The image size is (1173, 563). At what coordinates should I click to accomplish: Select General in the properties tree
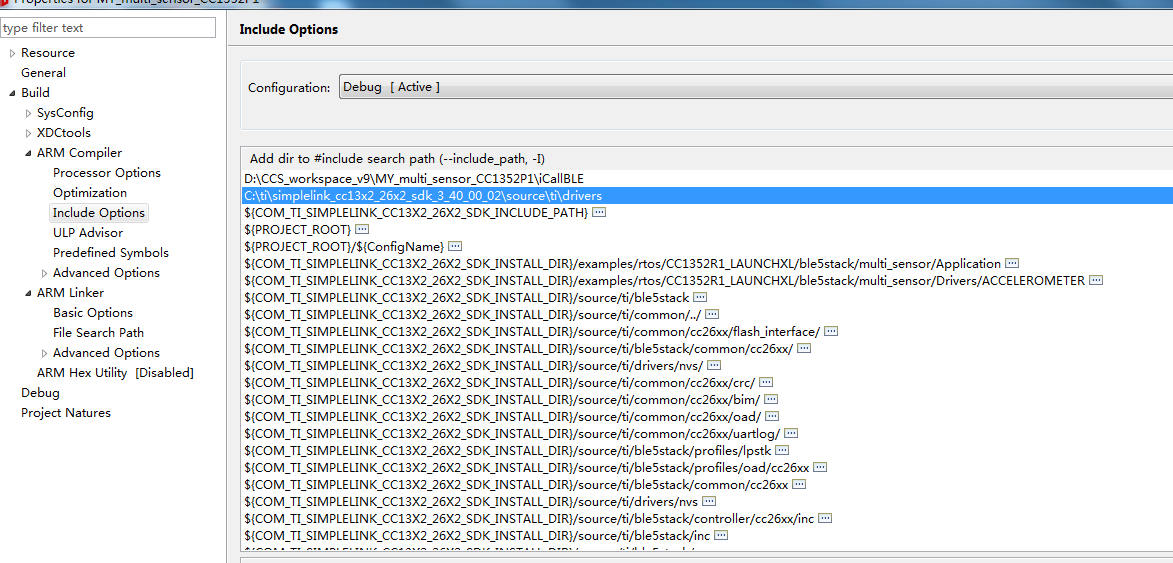pyautogui.click(x=43, y=73)
